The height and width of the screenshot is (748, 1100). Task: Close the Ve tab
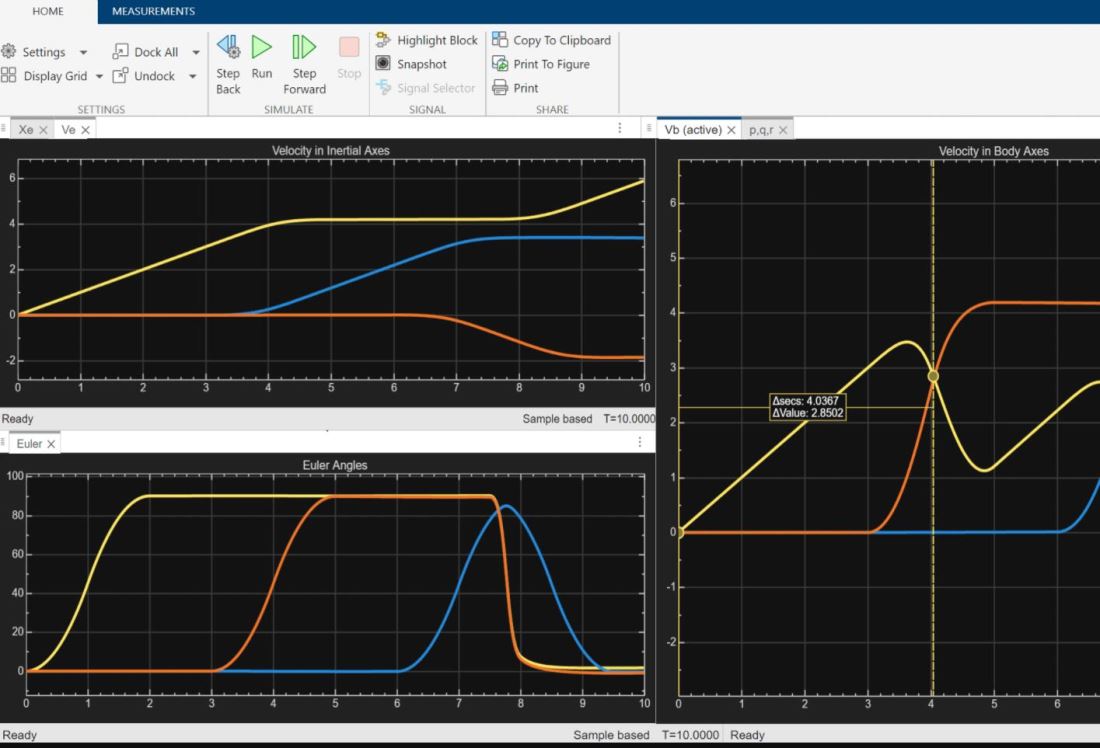pos(86,130)
